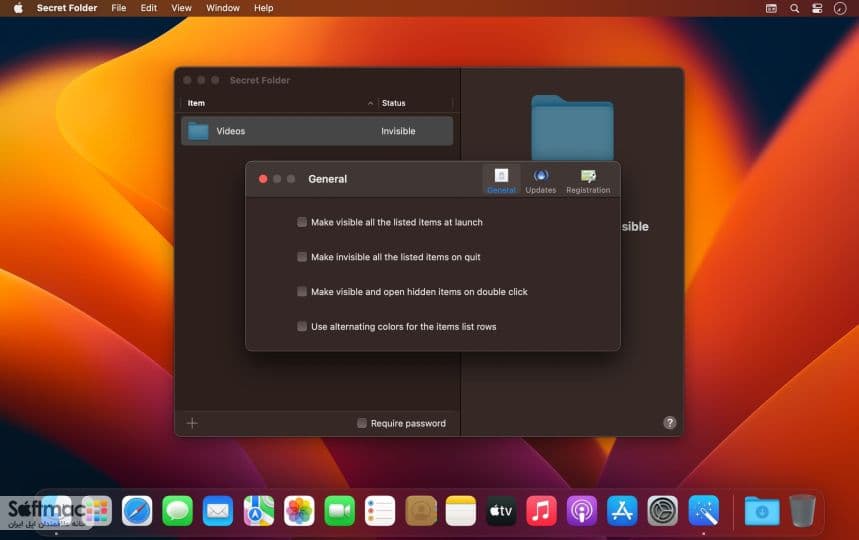
Task: Open Mail from the Dock
Action: point(218,511)
